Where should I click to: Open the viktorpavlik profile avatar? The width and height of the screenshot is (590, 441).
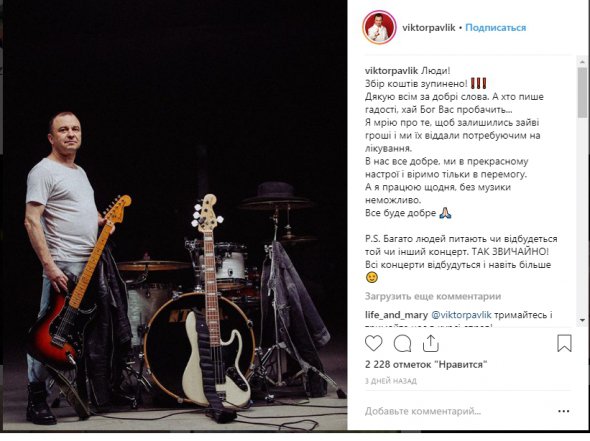[379, 27]
